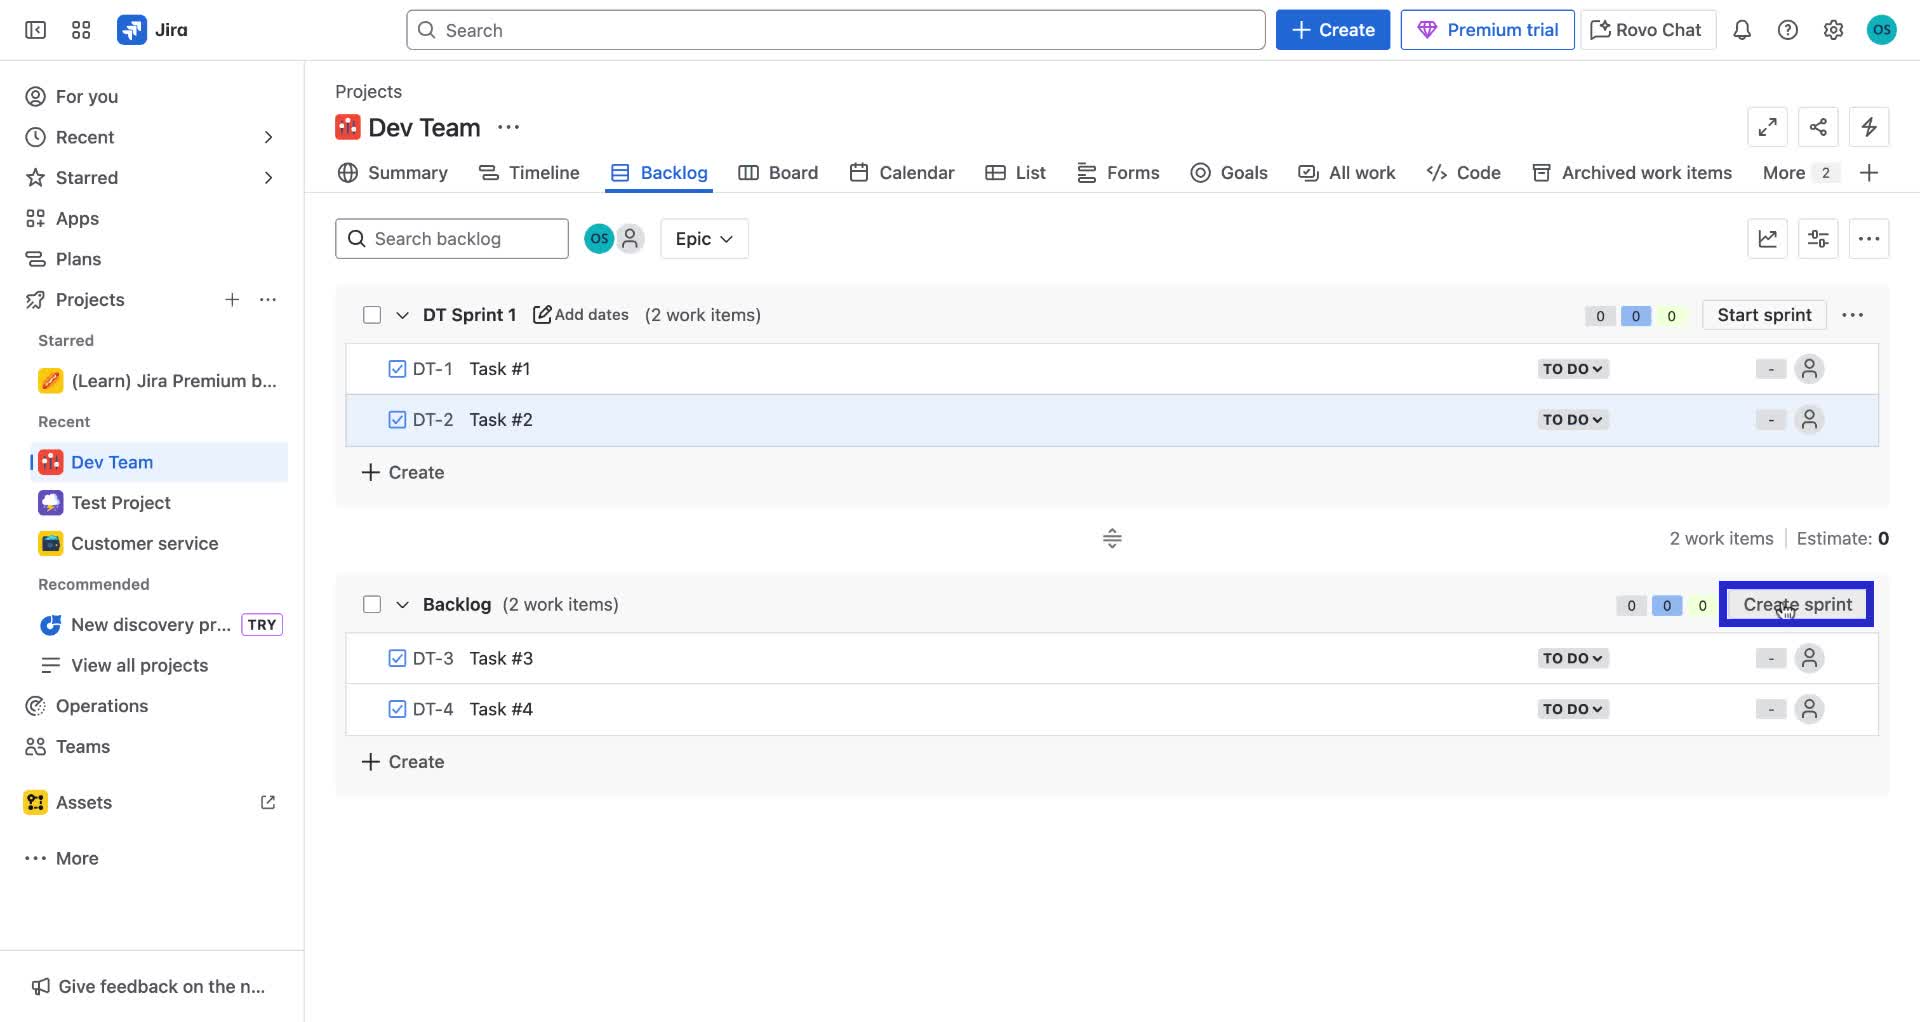Select all Backlog items checkbox
1920x1022 pixels.
point(371,604)
